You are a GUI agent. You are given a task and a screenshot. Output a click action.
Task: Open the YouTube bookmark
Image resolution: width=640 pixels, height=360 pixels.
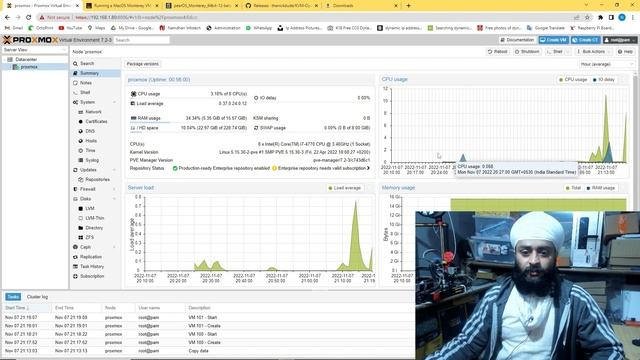(x=70, y=28)
